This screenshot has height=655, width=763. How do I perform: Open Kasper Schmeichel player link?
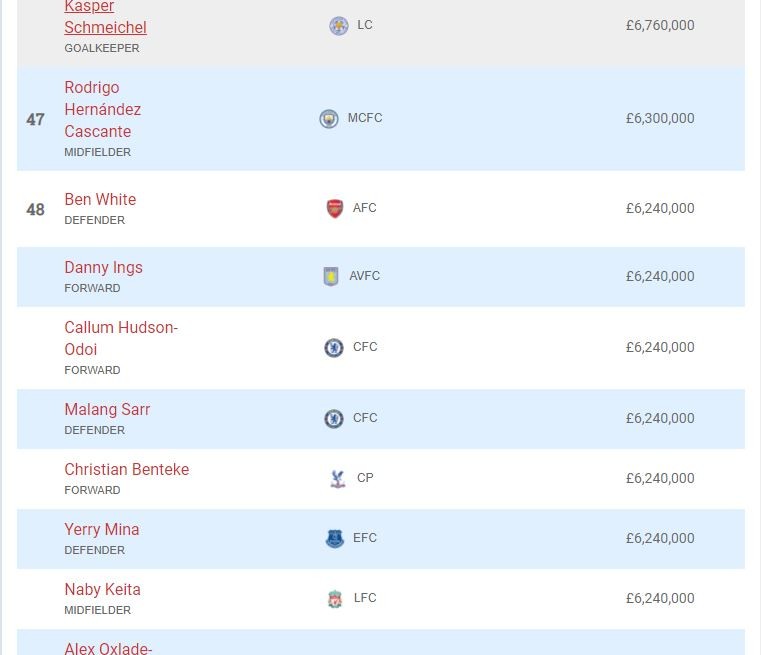click(105, 17)
